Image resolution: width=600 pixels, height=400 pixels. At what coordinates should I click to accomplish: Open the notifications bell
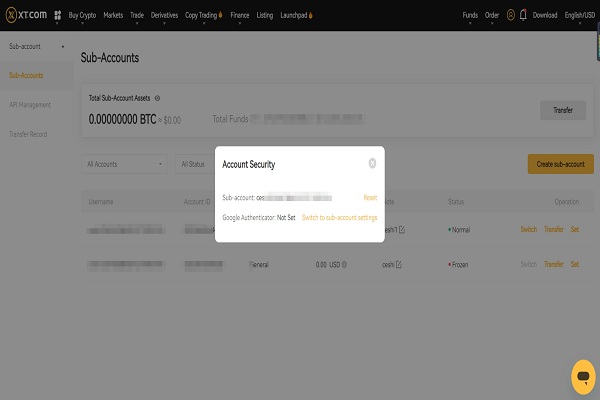(523, 15)
